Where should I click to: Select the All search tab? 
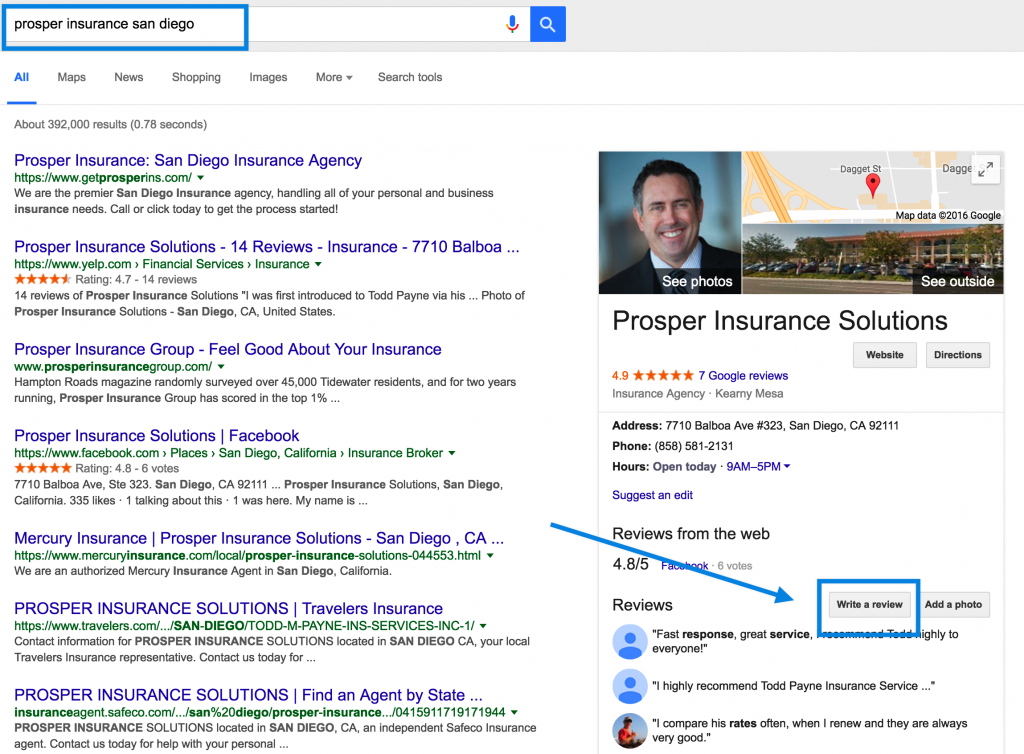click(22, 77)
